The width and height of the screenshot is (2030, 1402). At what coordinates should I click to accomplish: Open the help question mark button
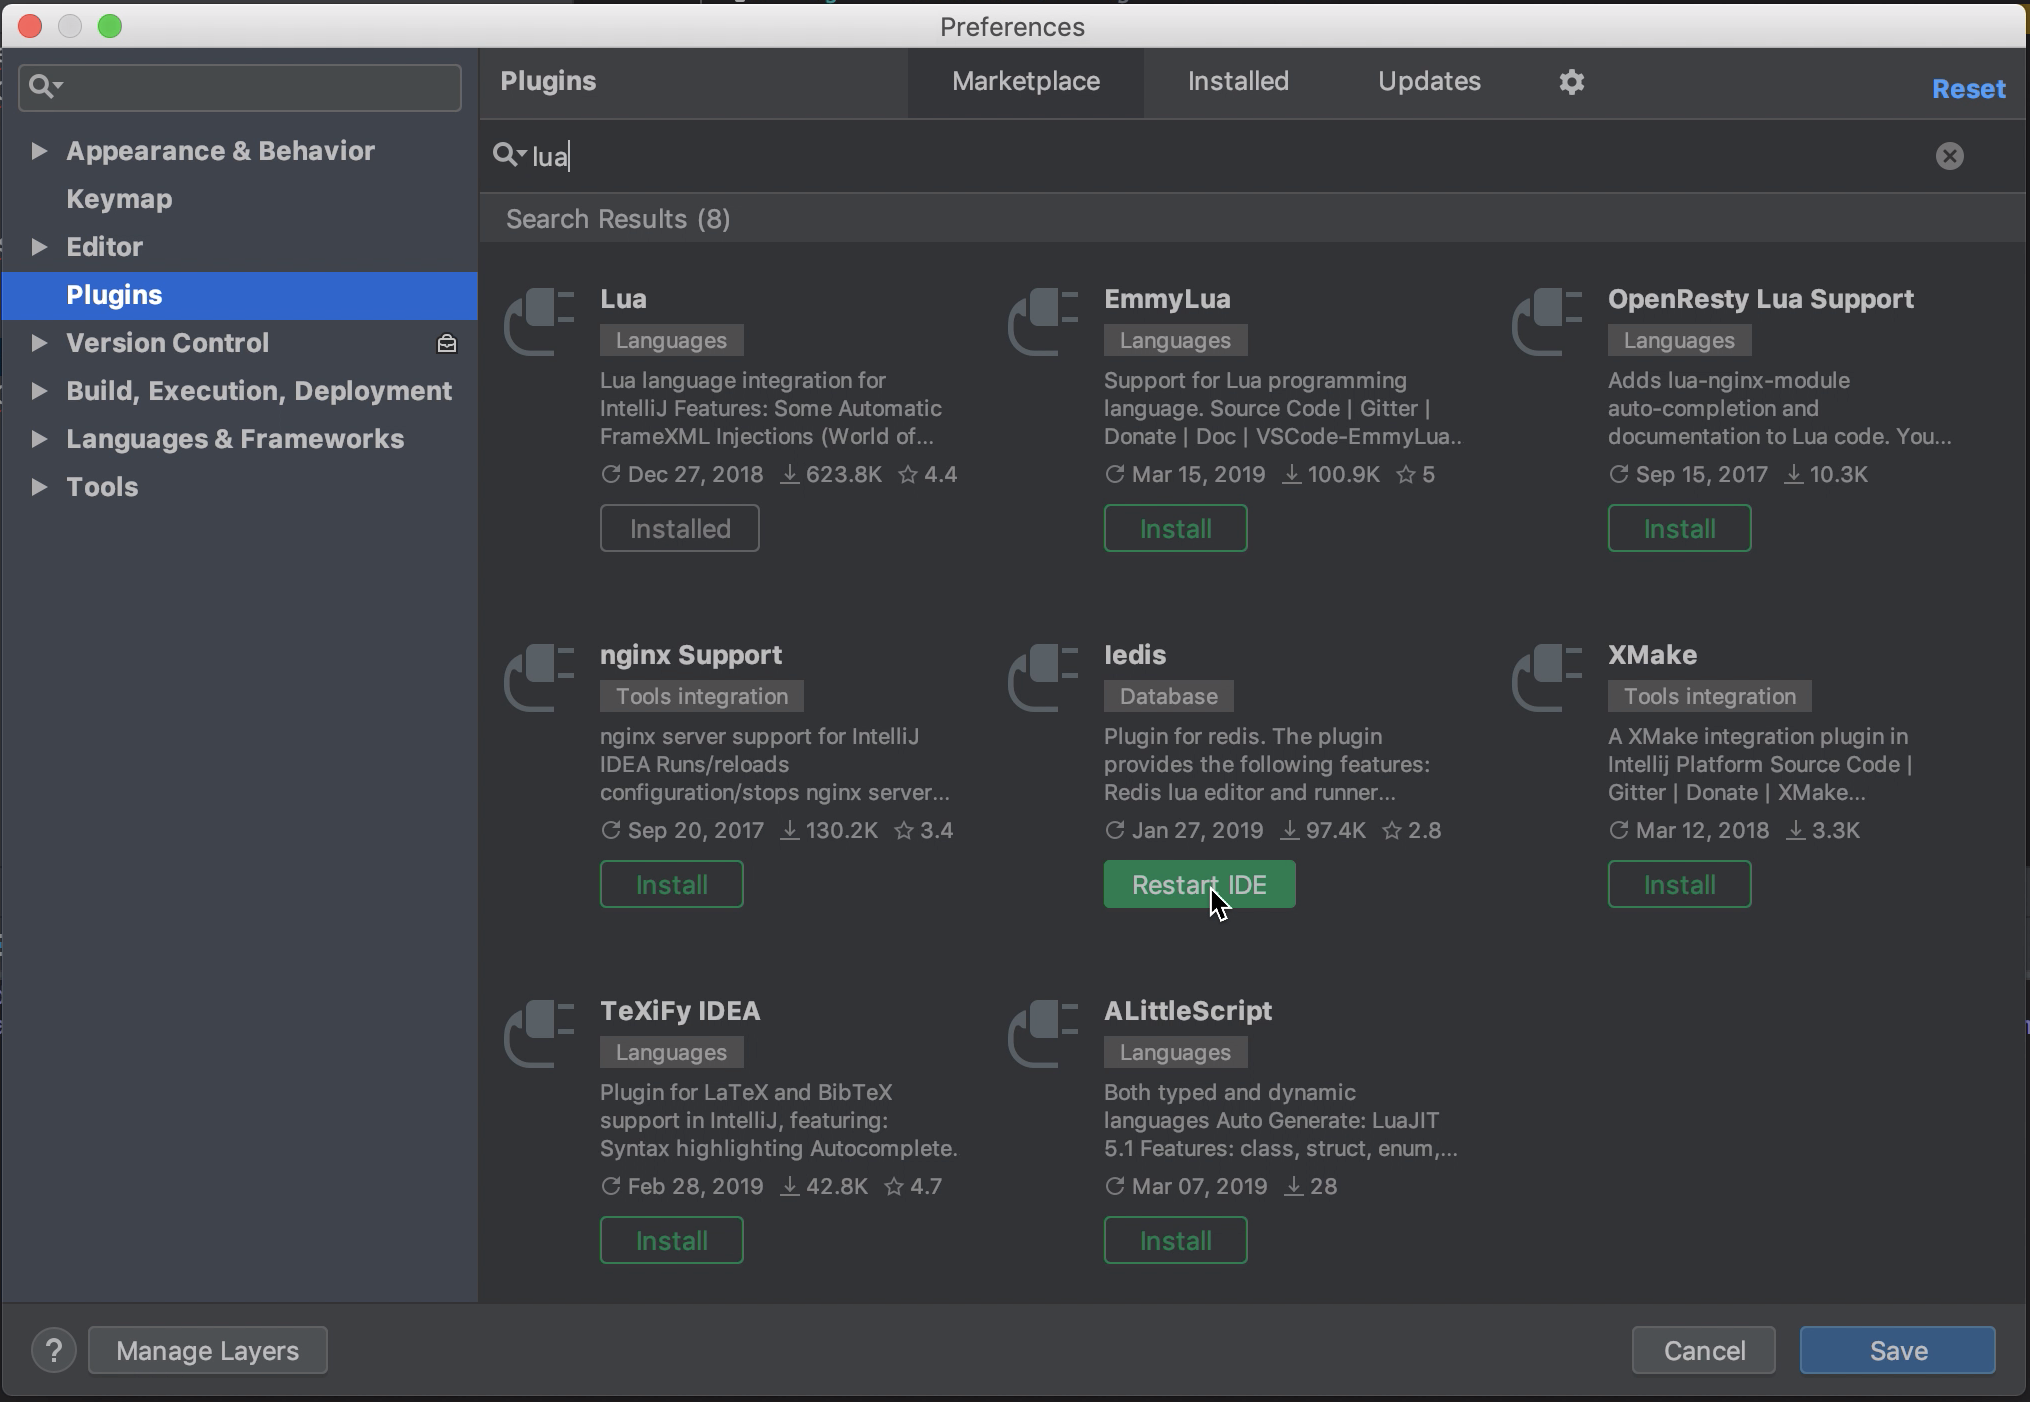(x=54, y=1350)
